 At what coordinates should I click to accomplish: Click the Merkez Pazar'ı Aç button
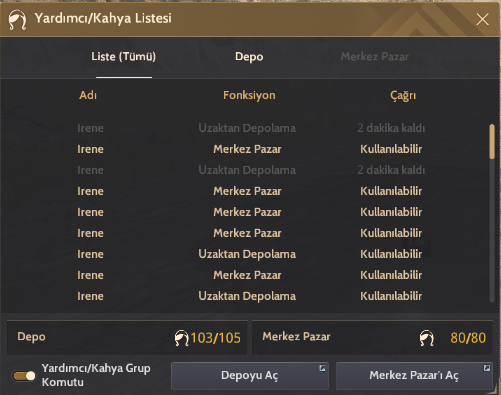(414, 376)
